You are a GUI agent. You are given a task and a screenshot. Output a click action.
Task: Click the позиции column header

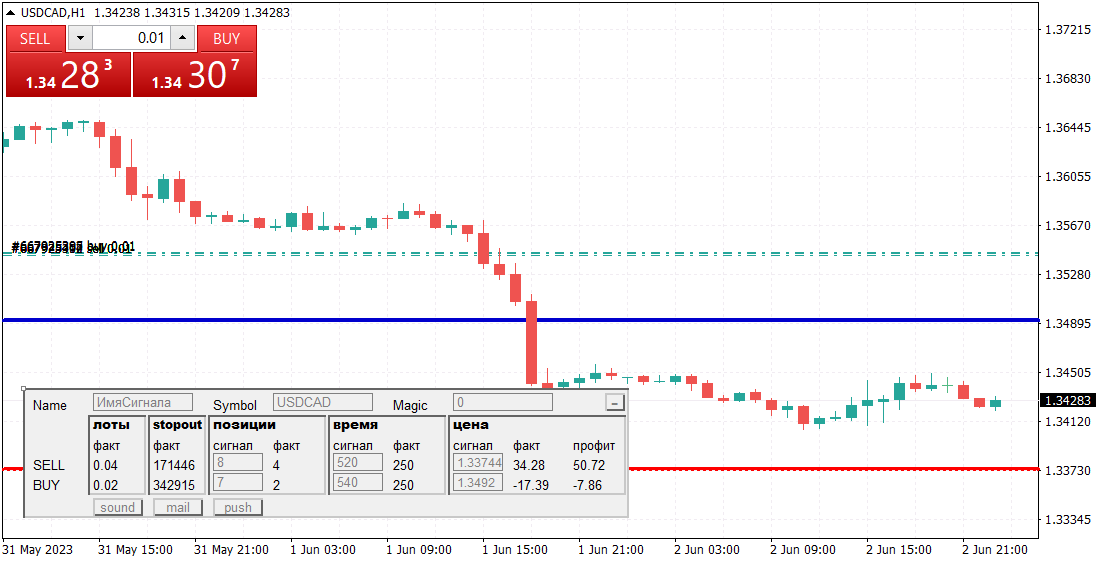(244, 424)
